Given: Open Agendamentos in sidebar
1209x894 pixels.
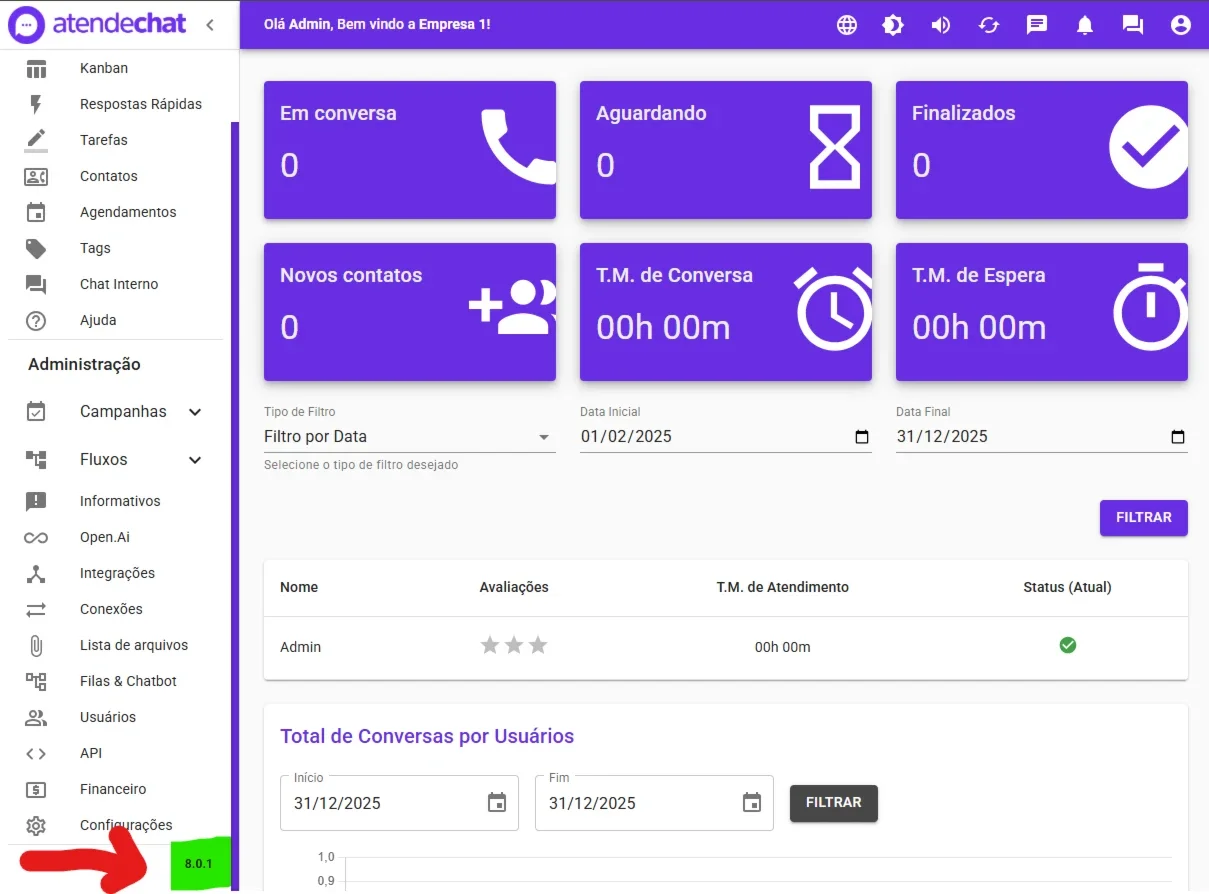Looking at the screenshot, I should point(128,212).
